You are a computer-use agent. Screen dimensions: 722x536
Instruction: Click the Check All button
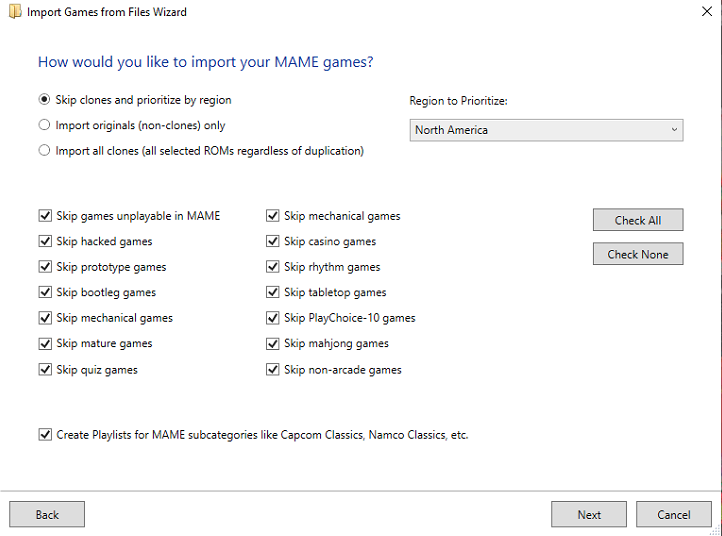coord(638,220)
